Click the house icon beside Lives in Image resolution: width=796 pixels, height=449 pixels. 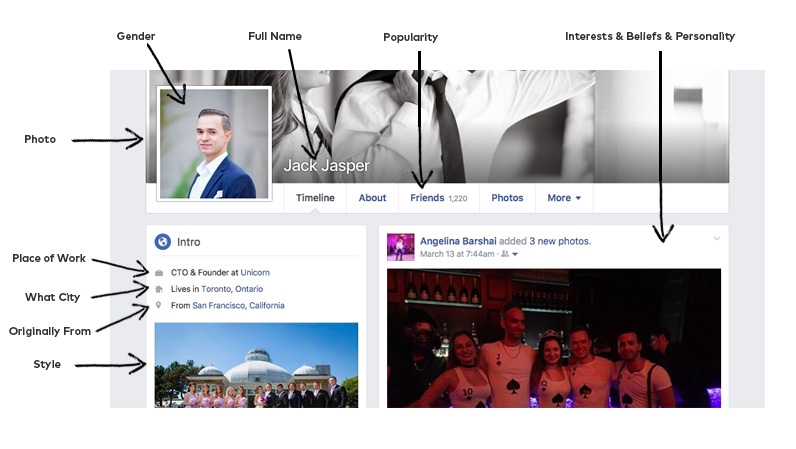click(159, 289)
